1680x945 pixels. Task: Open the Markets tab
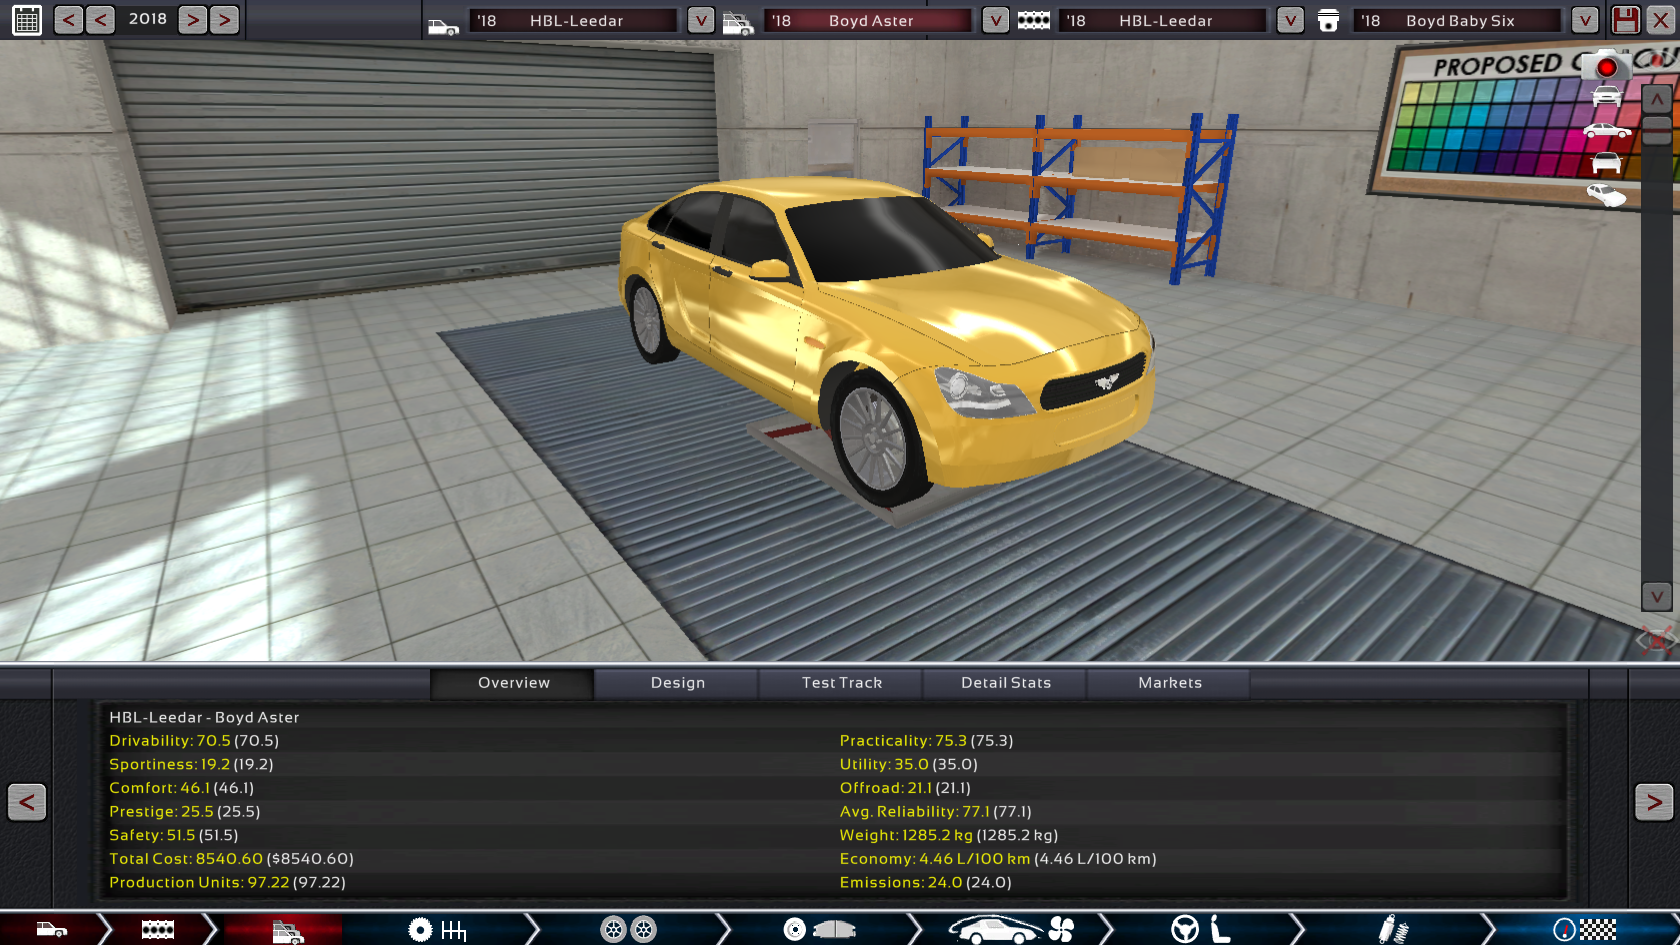tap(1169, 683)
